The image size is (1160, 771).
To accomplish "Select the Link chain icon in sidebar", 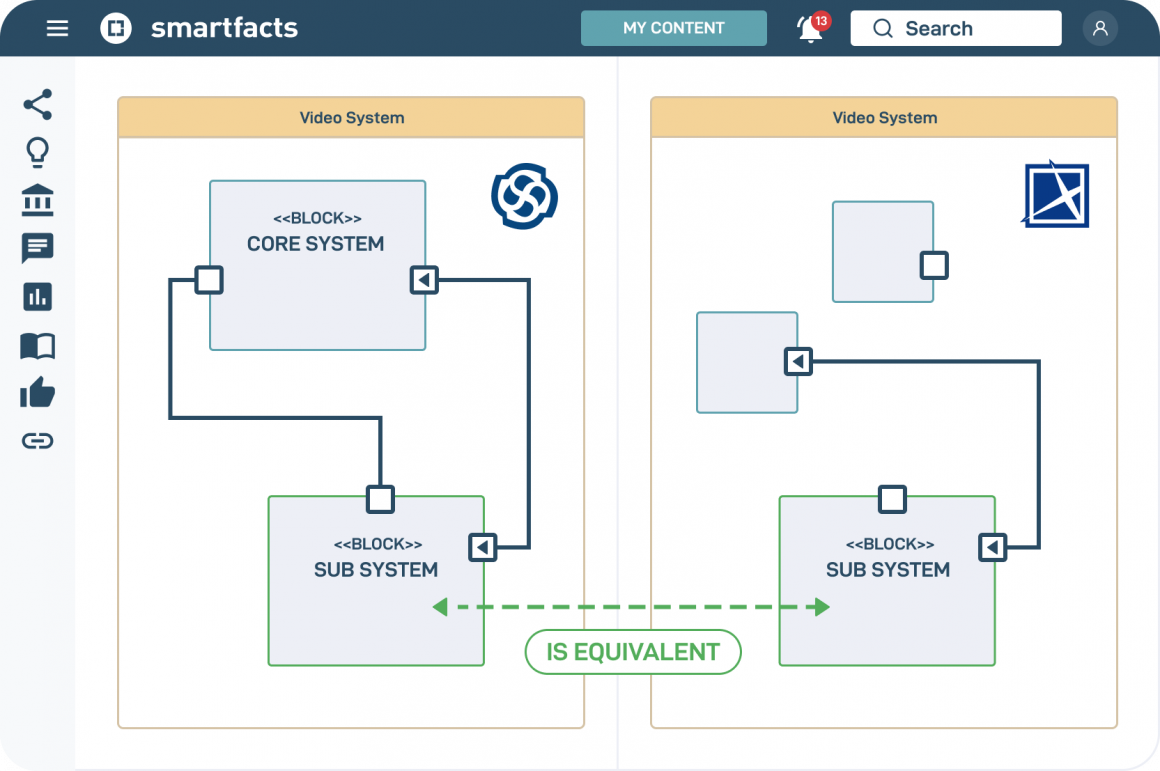I will click(x=37, y=440).
